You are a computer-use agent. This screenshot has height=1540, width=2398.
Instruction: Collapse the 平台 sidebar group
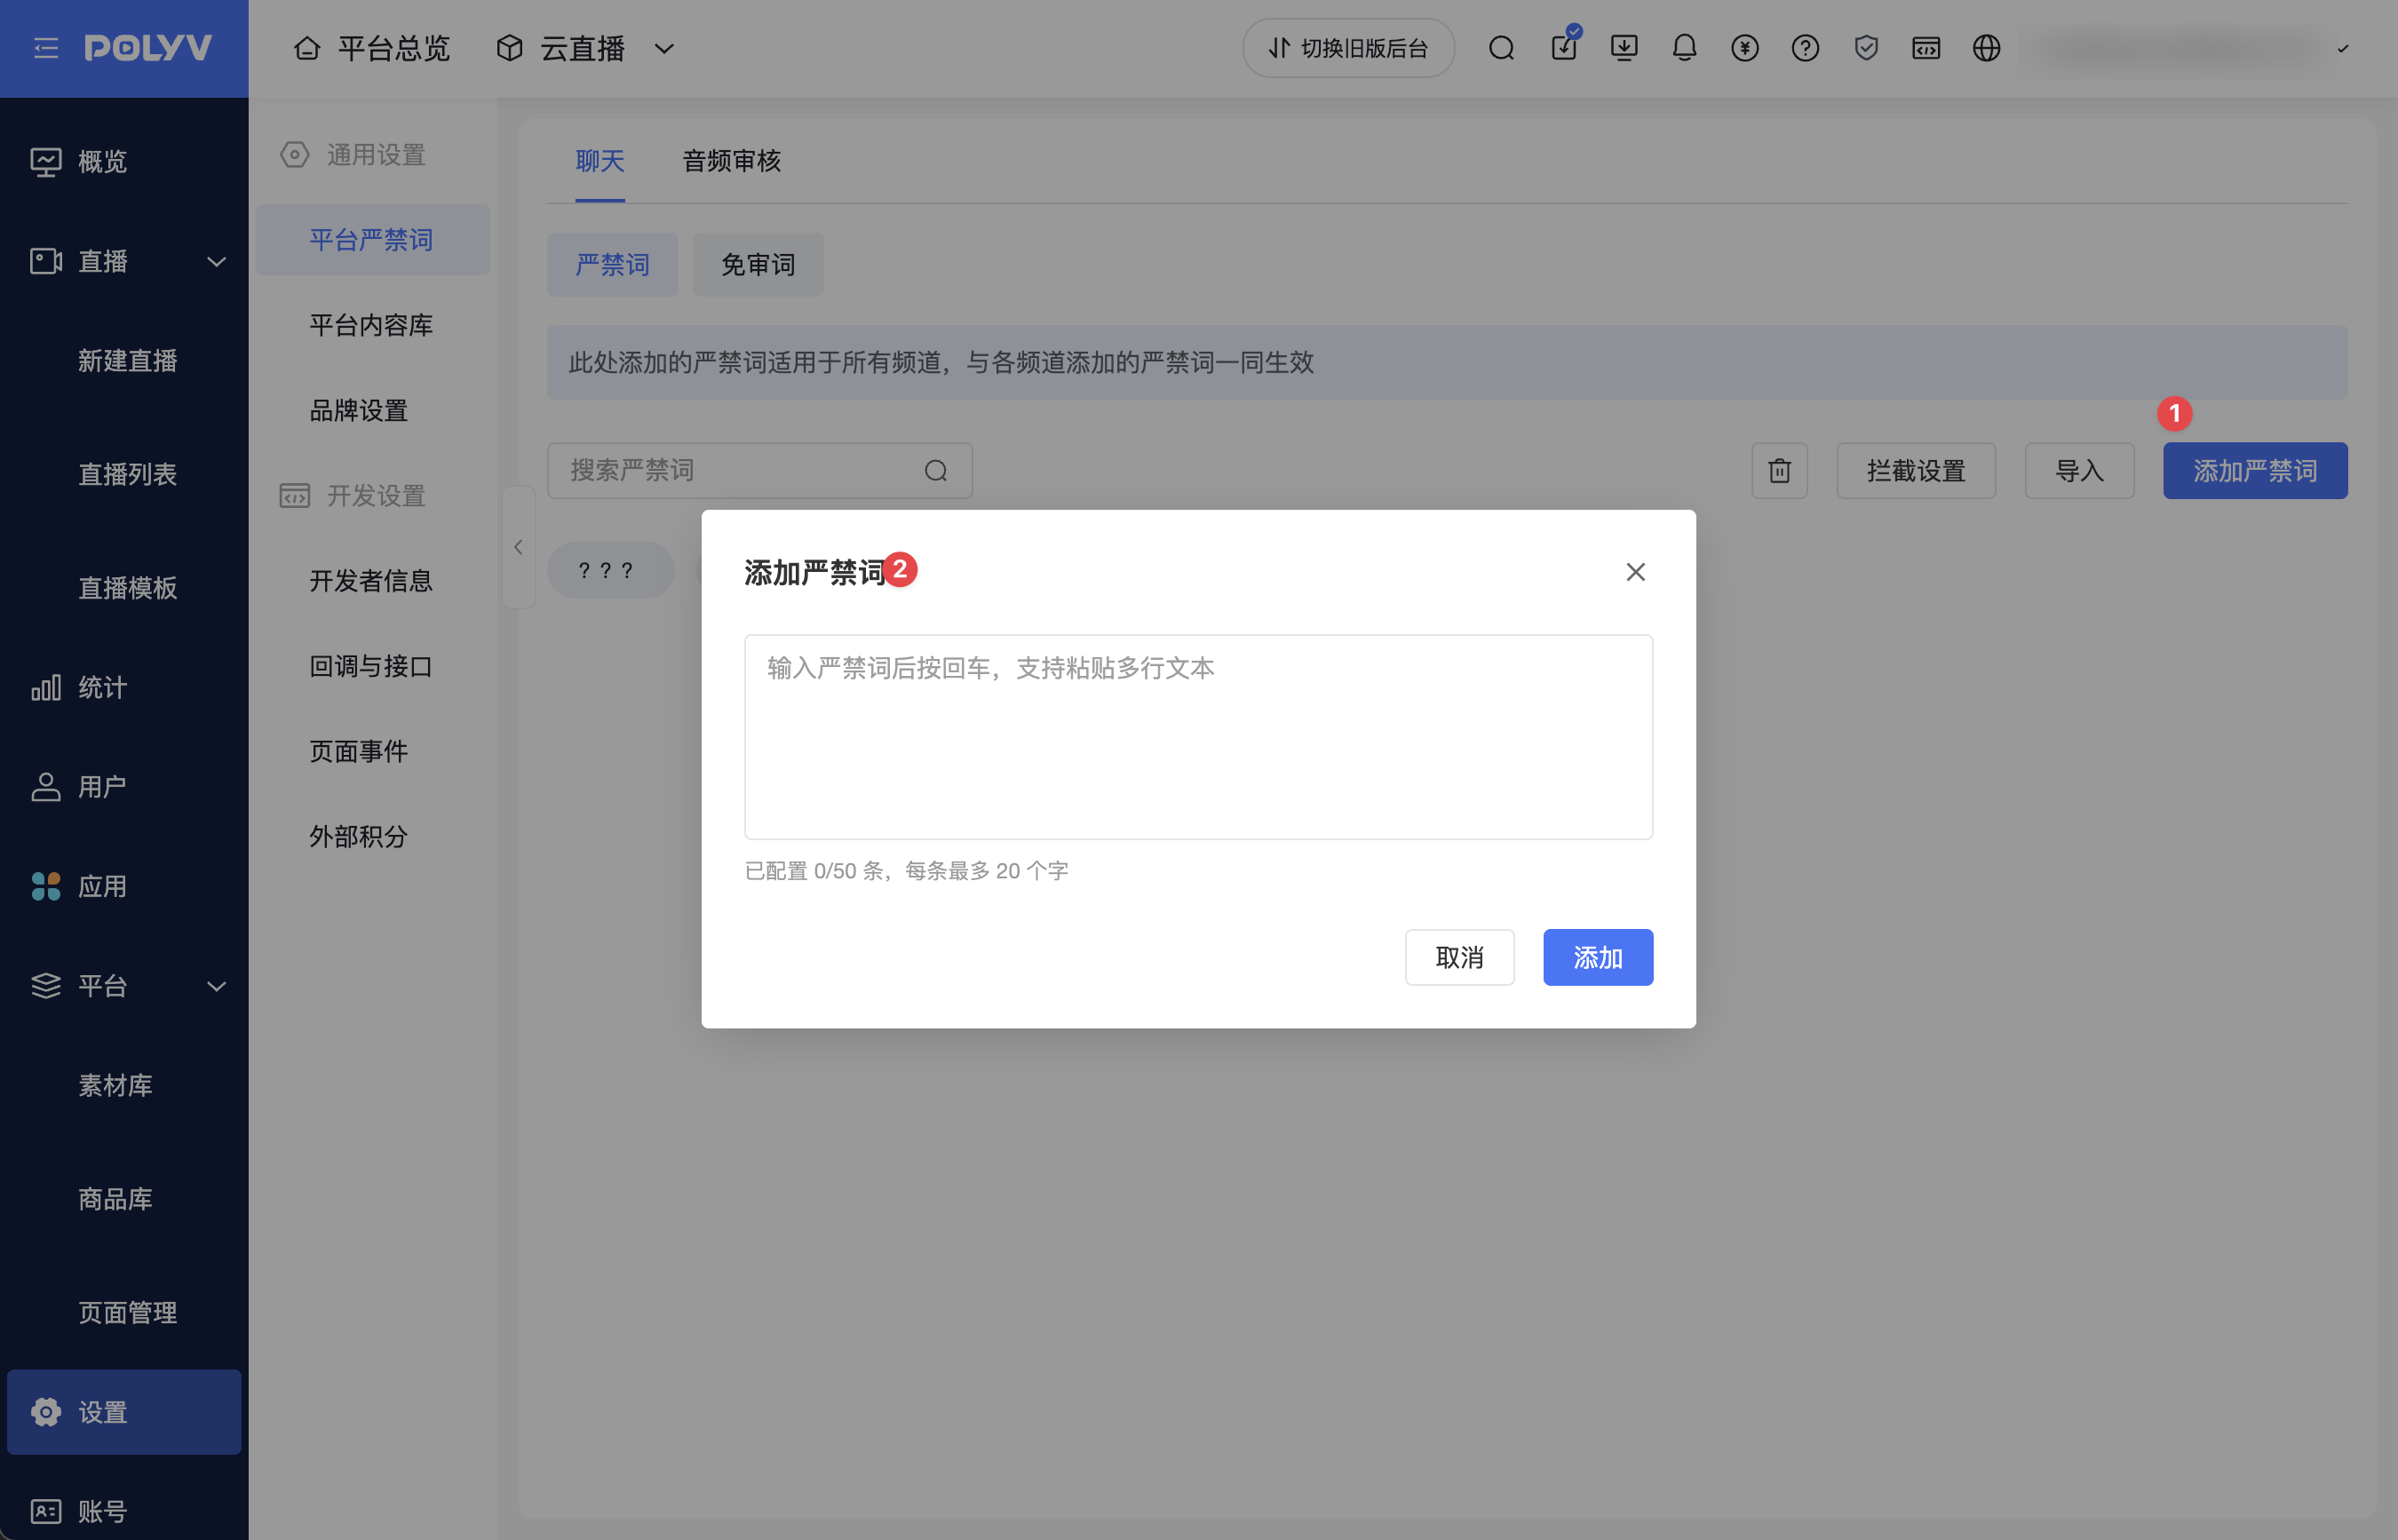coord(216,986)
